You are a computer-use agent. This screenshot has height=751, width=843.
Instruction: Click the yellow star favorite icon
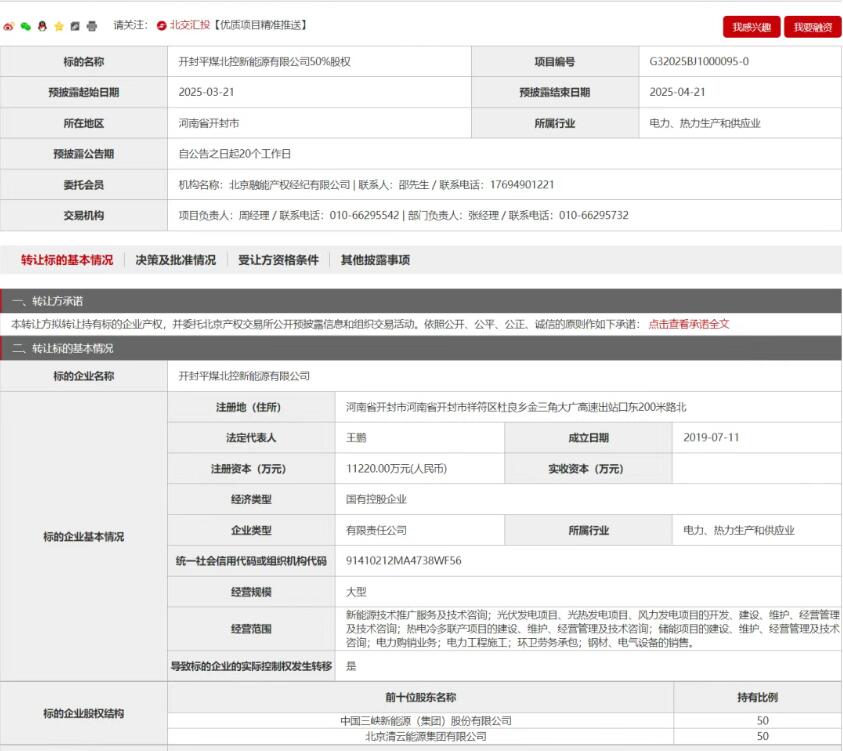(59, 25)
